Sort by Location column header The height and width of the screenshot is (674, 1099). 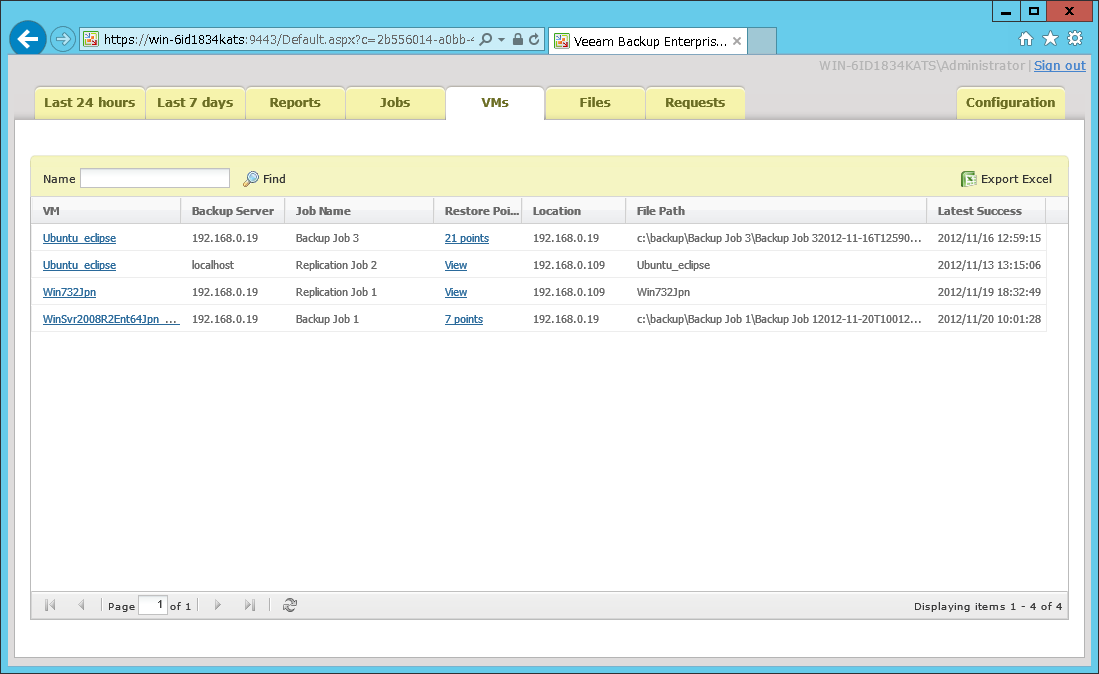pos(574,211)
